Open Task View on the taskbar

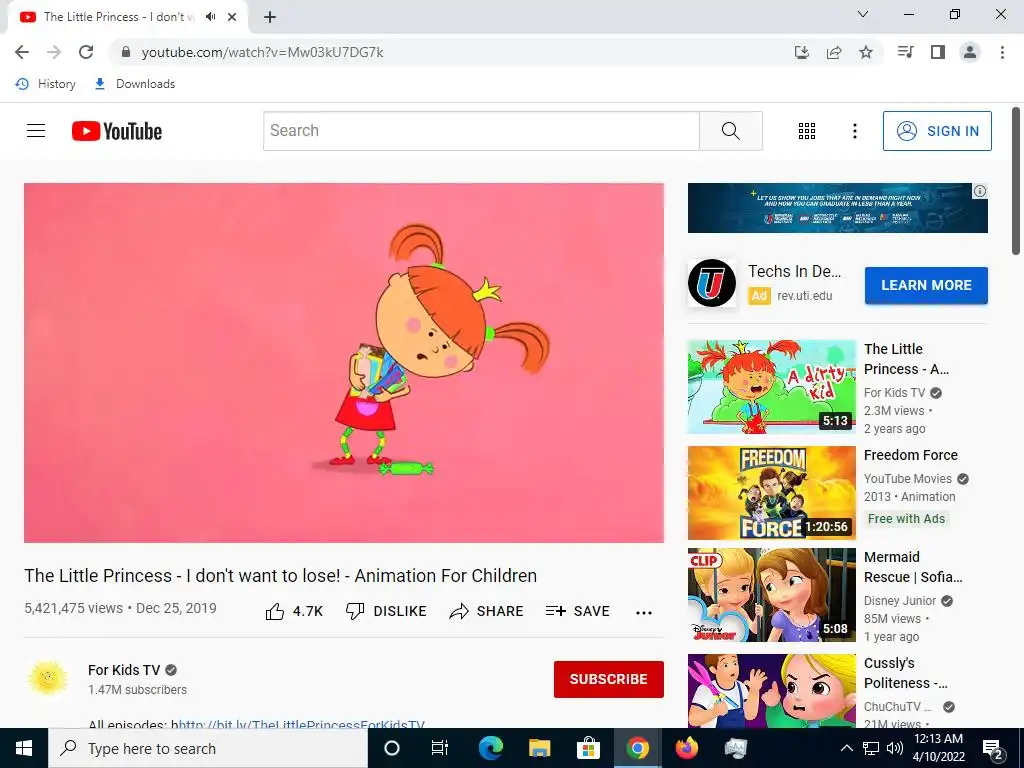(x=440, y=748)
